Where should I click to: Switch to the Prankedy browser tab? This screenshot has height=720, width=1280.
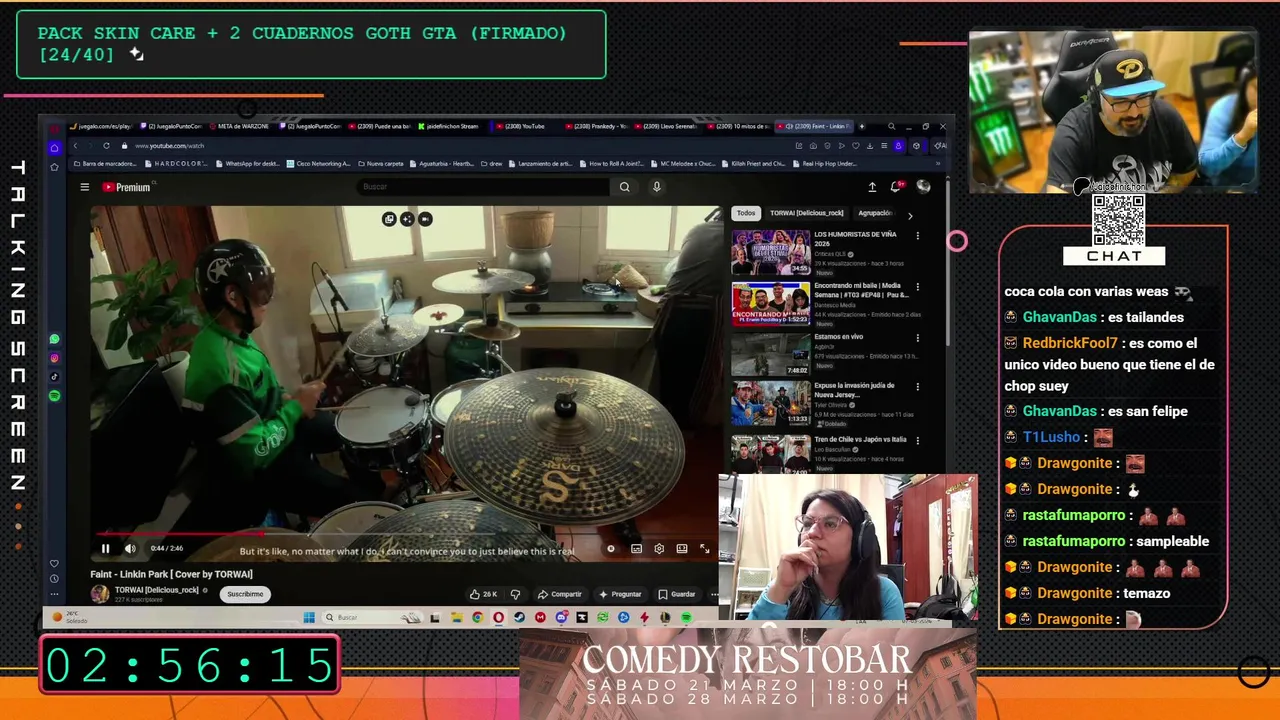coord(595,127)
